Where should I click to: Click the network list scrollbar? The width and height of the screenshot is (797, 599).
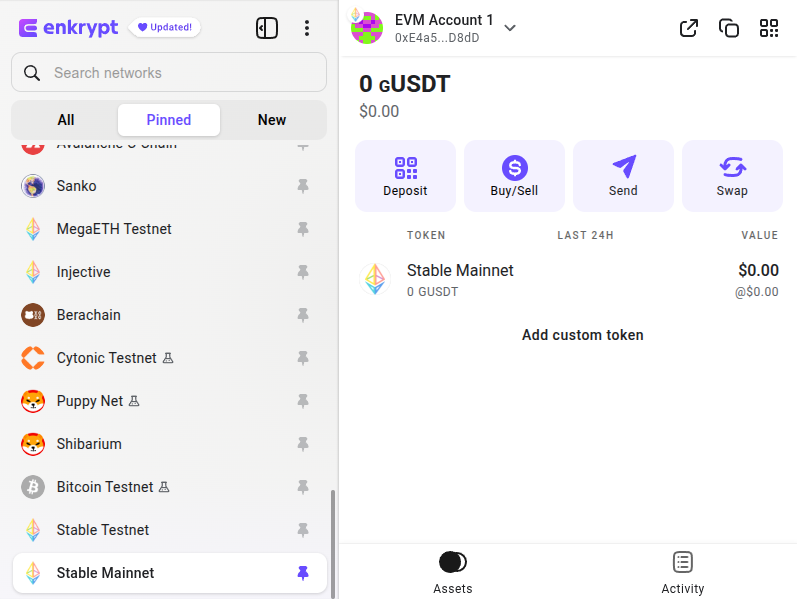click(333, 544)
